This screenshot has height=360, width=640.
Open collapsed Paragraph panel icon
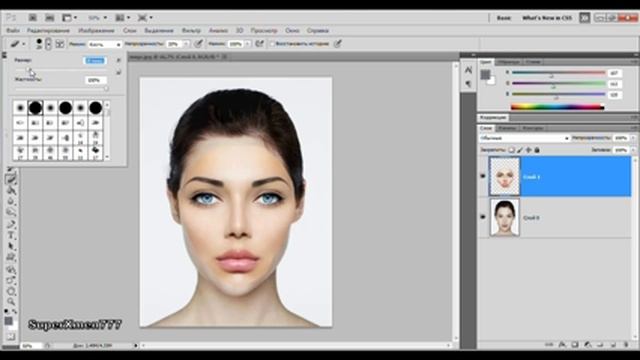[x=468, y=84]
